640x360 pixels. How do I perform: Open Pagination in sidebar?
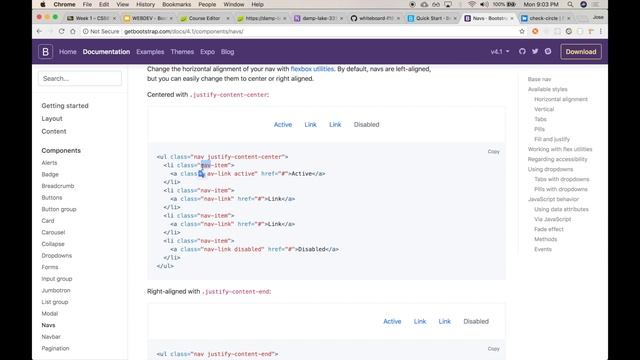click(x=56, y=348)
